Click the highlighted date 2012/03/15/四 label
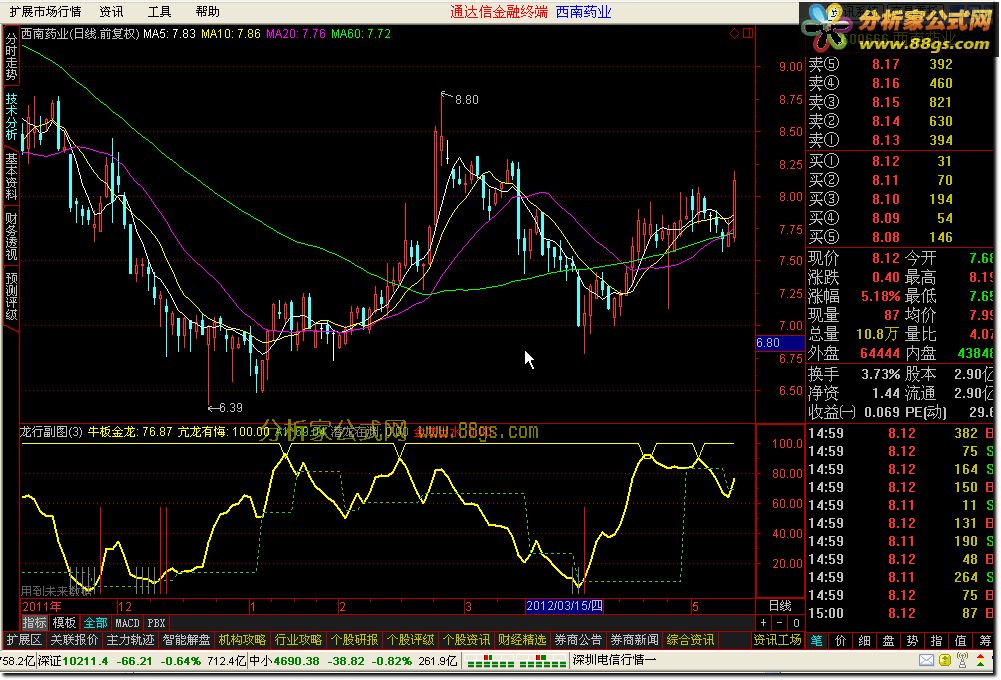 pos(564,605)
